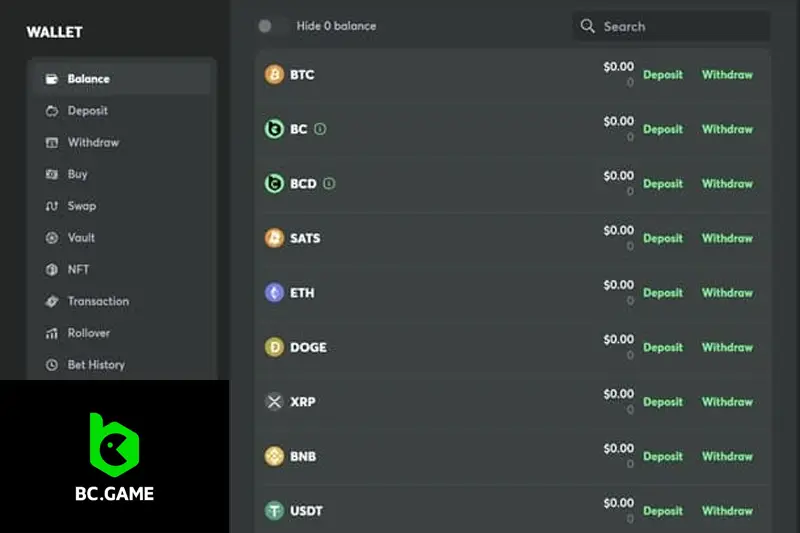
Task: Focus the Search input field
Action: click(671, 26)
